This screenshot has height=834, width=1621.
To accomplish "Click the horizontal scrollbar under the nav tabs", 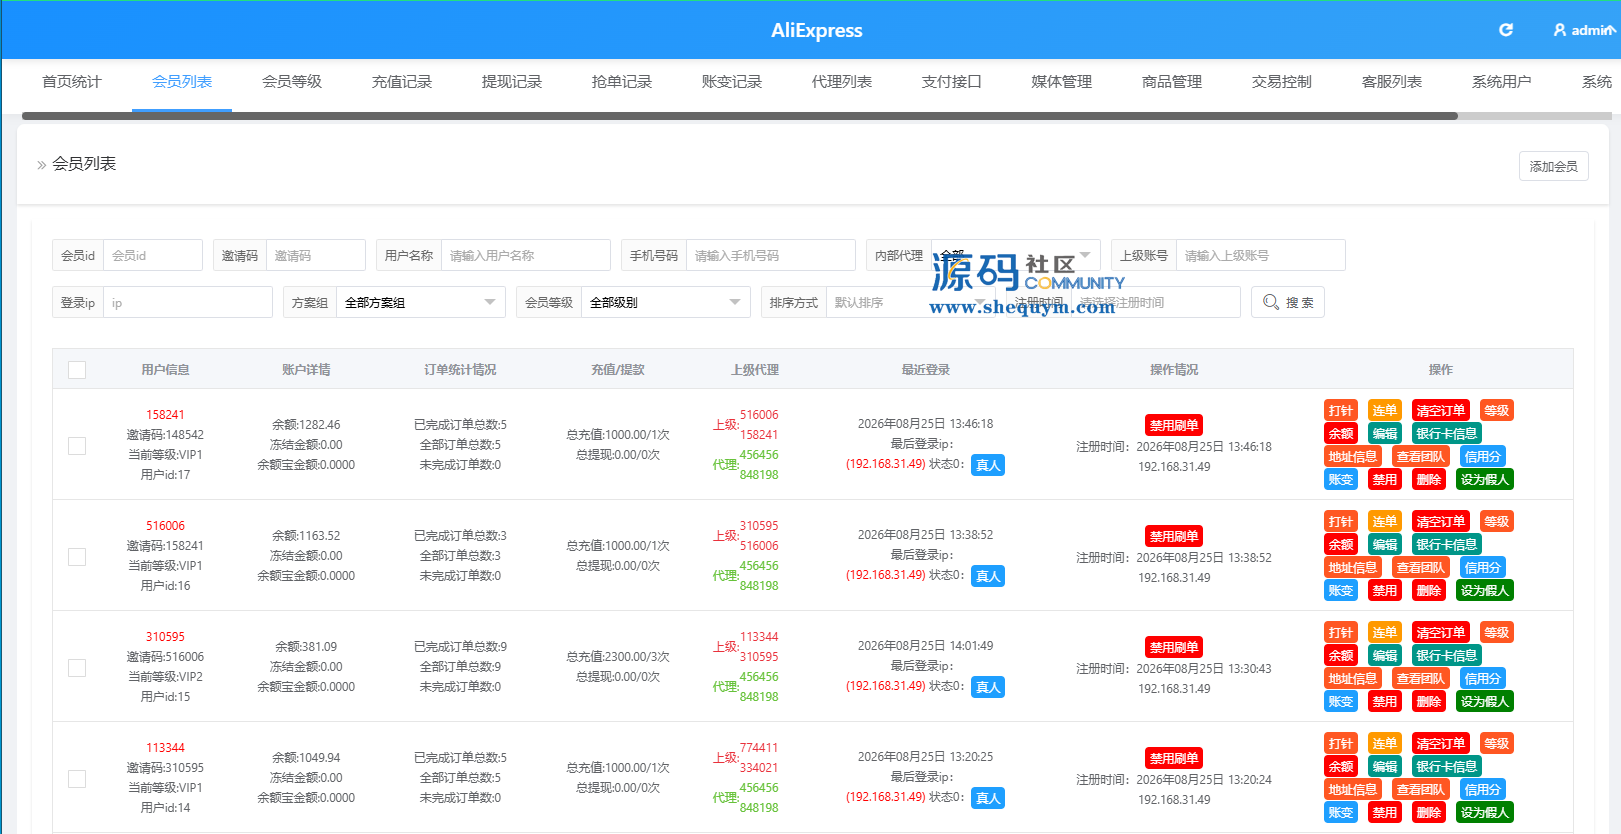I will coord(740,116).
